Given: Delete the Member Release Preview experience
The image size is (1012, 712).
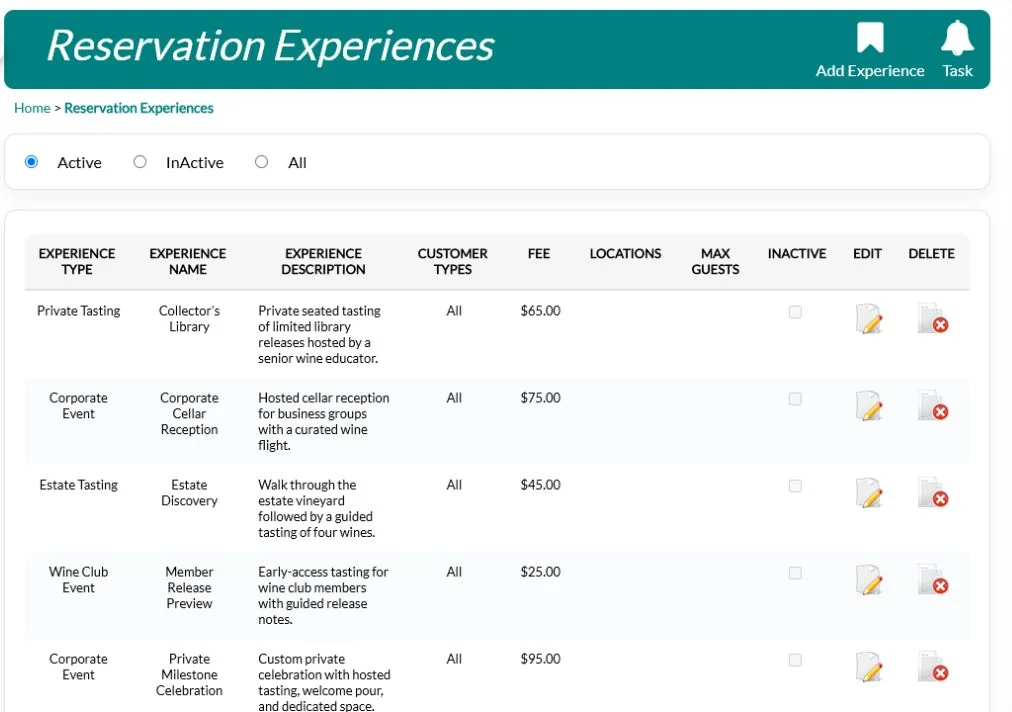Looking at the screenshot, I should click(x=933, y=580).
